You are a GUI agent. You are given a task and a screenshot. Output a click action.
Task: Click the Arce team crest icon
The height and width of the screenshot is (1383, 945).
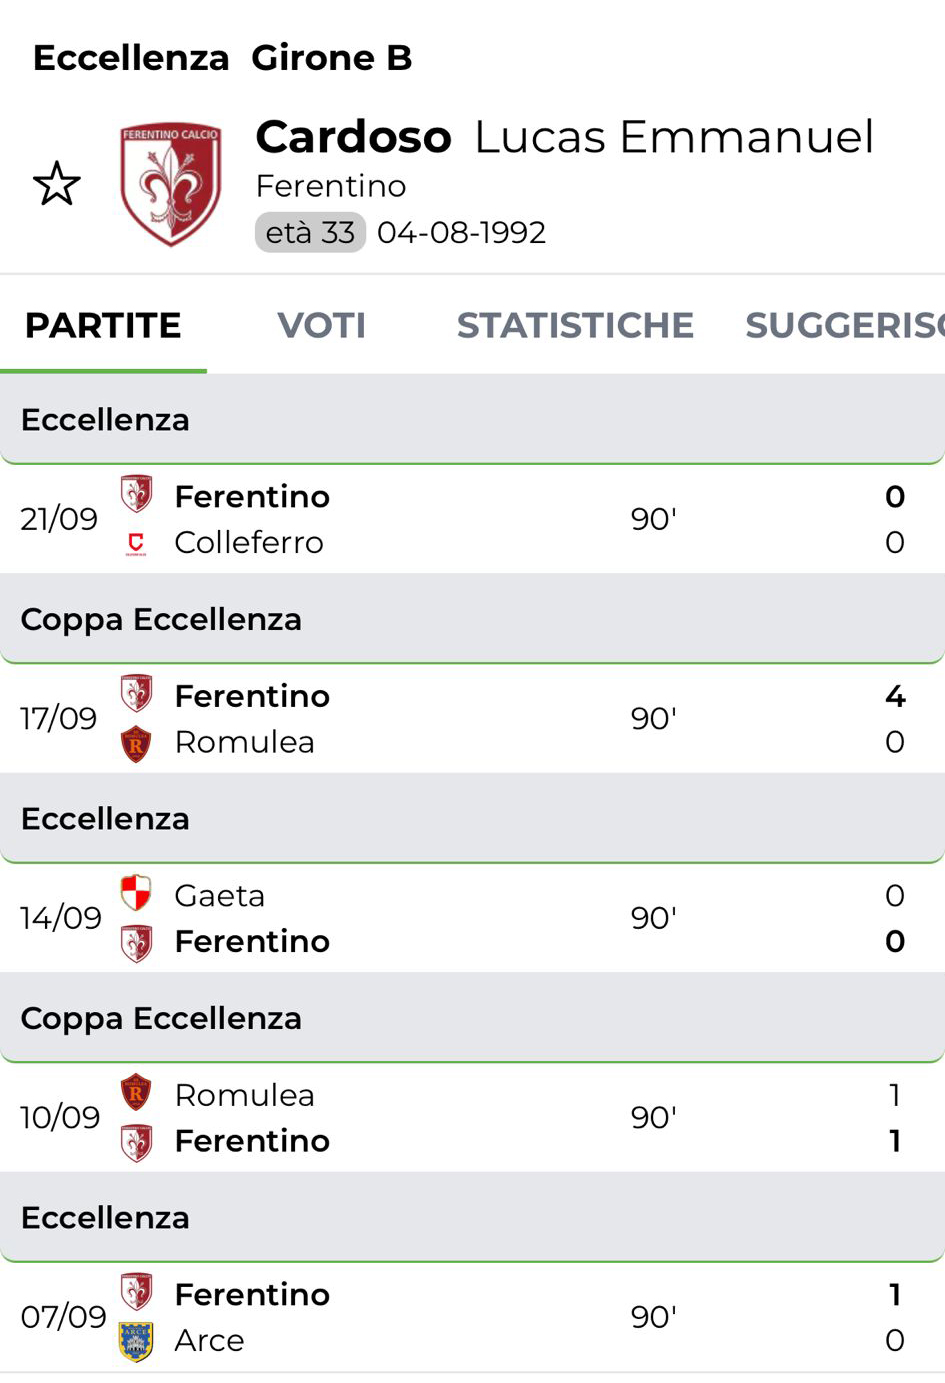point(136,1341)
